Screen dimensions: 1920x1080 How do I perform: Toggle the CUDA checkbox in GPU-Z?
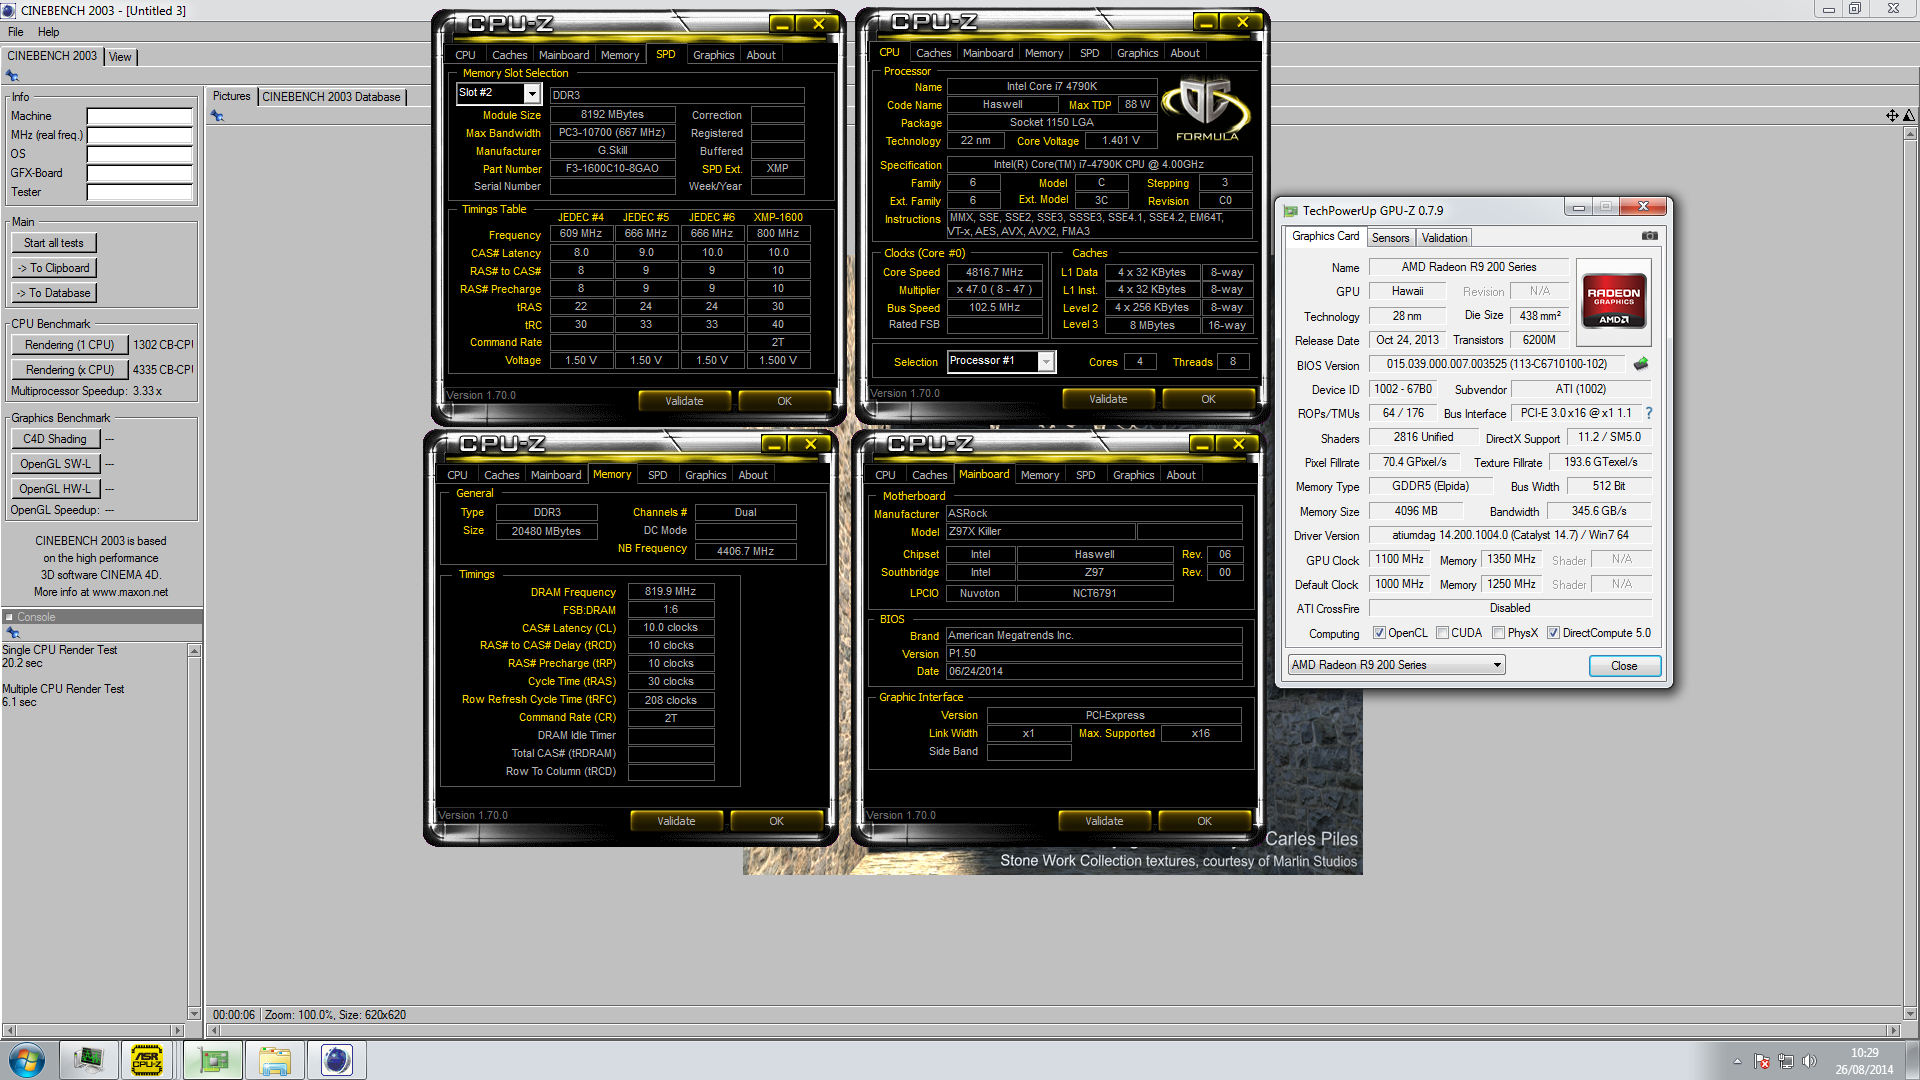pos(1442,633)
